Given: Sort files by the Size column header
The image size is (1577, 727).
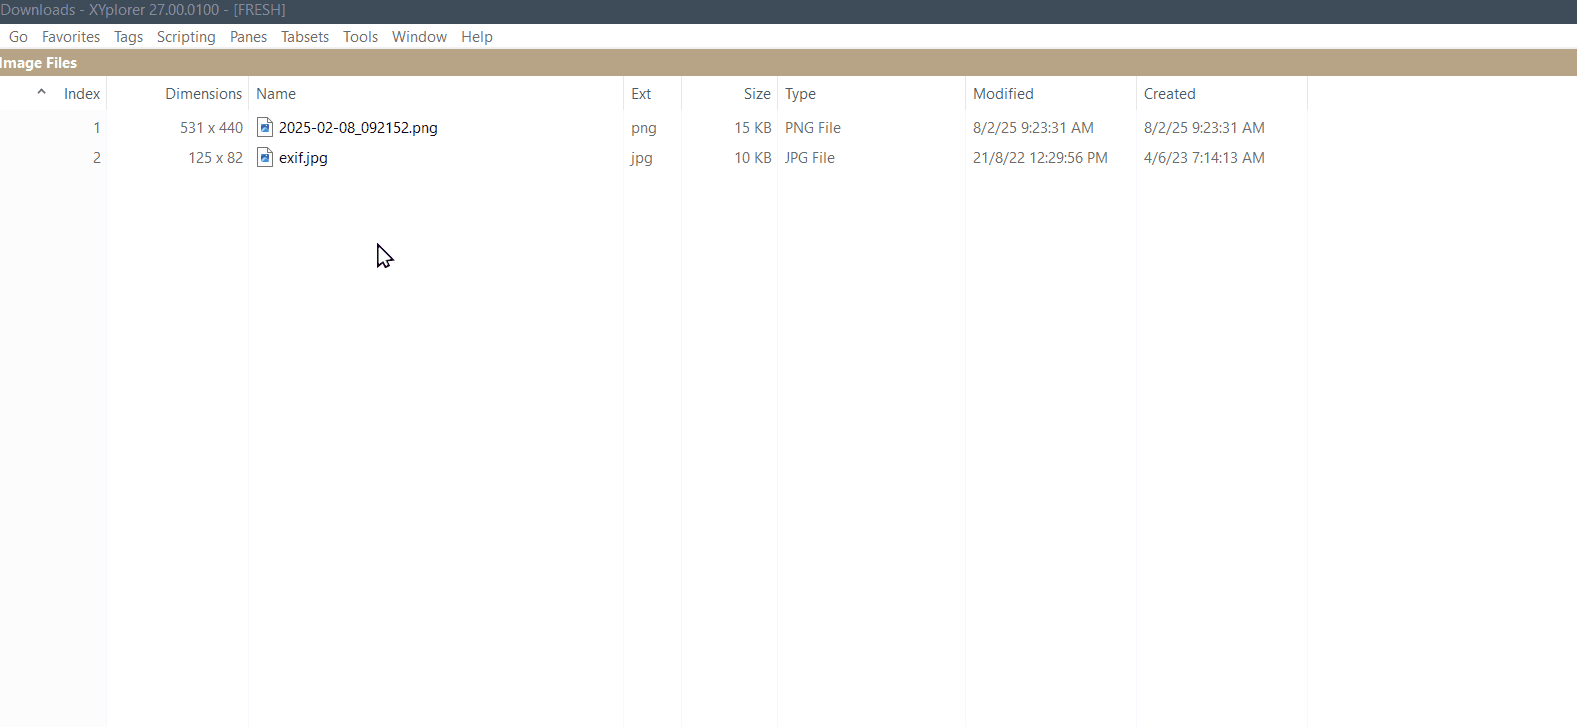Looking at the screenshot, I should (757, 94).
